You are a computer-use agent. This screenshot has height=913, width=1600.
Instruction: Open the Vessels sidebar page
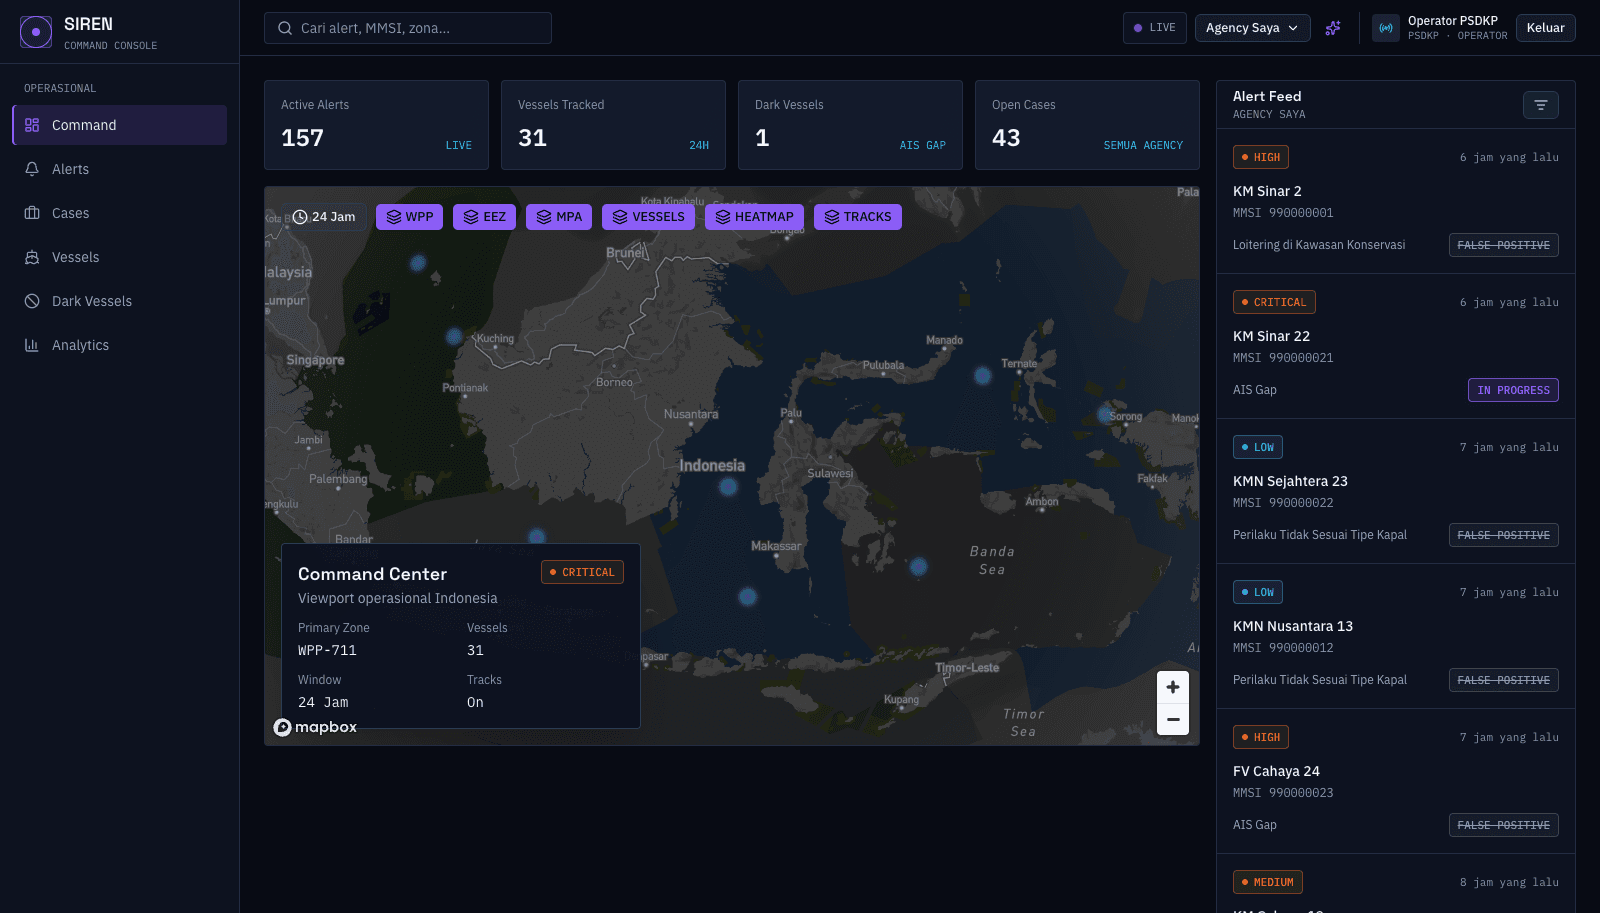[x=119, y=257]
